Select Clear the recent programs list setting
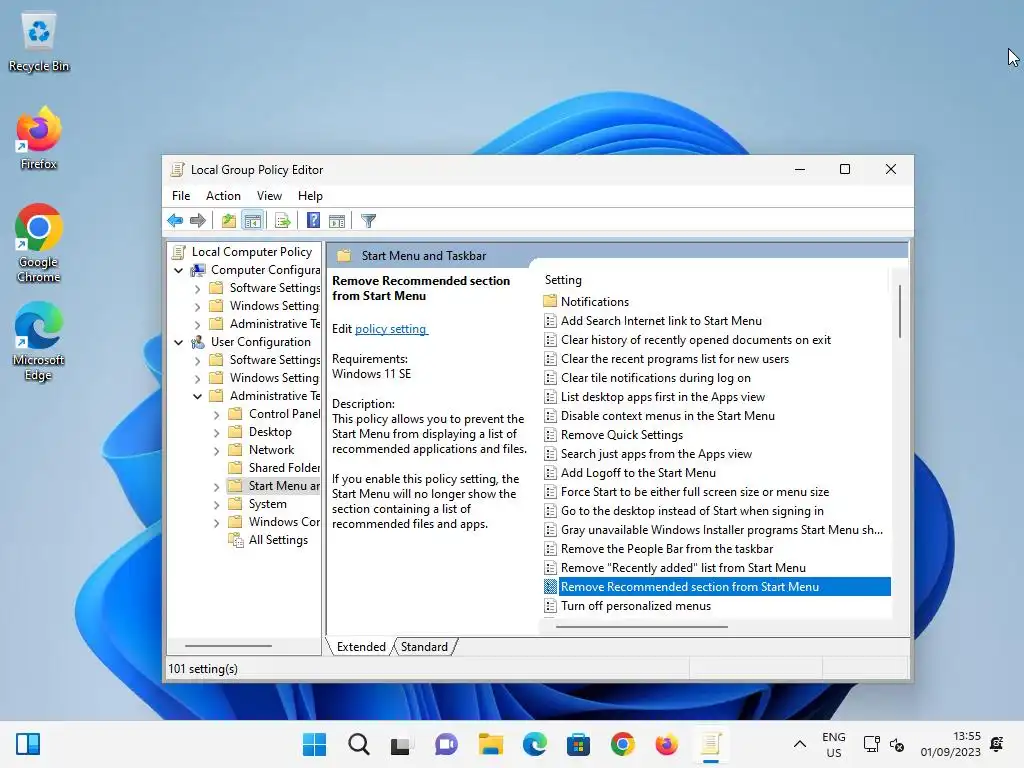This screenshot has width=1024, height=768. click(x=675, y=359)
